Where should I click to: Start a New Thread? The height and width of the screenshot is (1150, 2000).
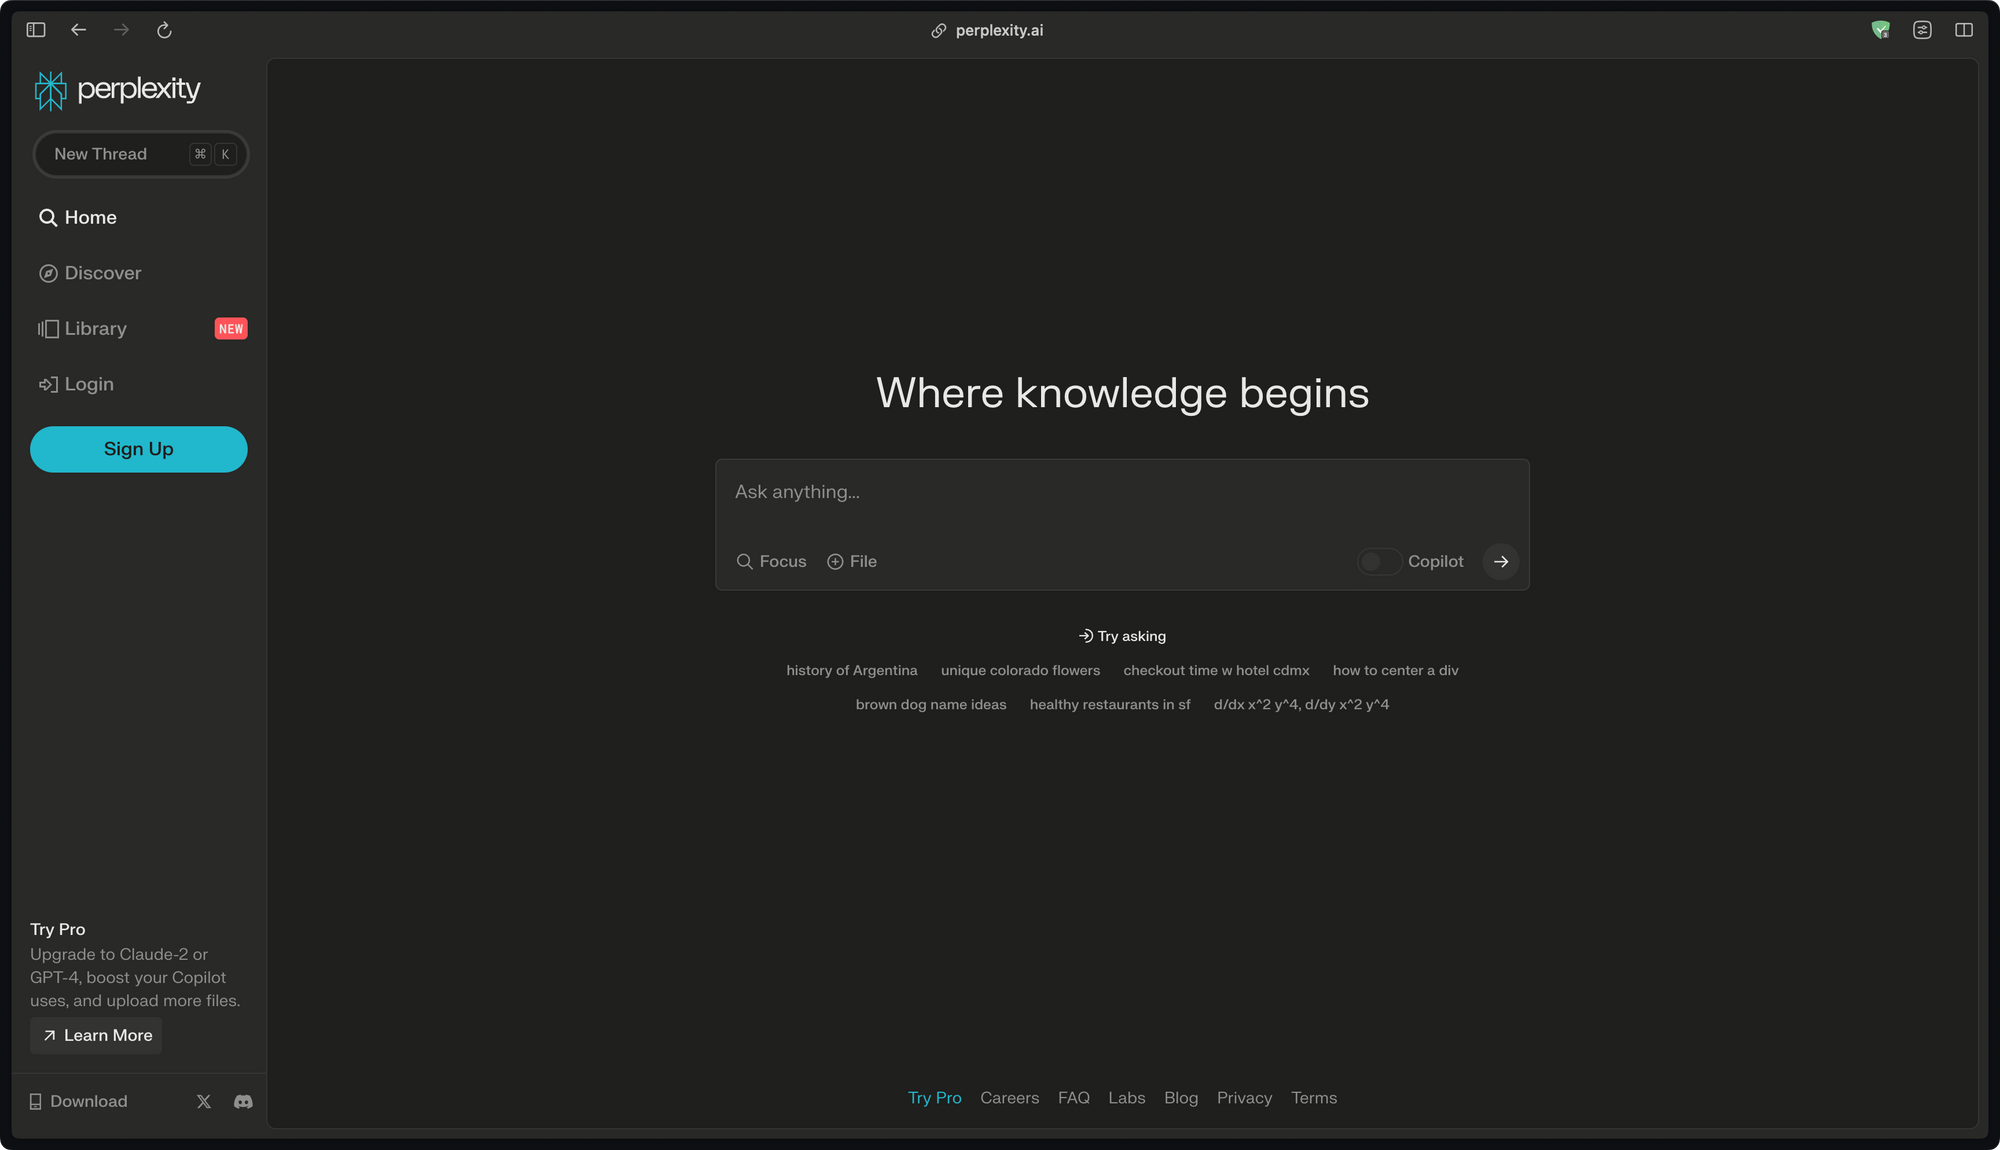[140, 154]
